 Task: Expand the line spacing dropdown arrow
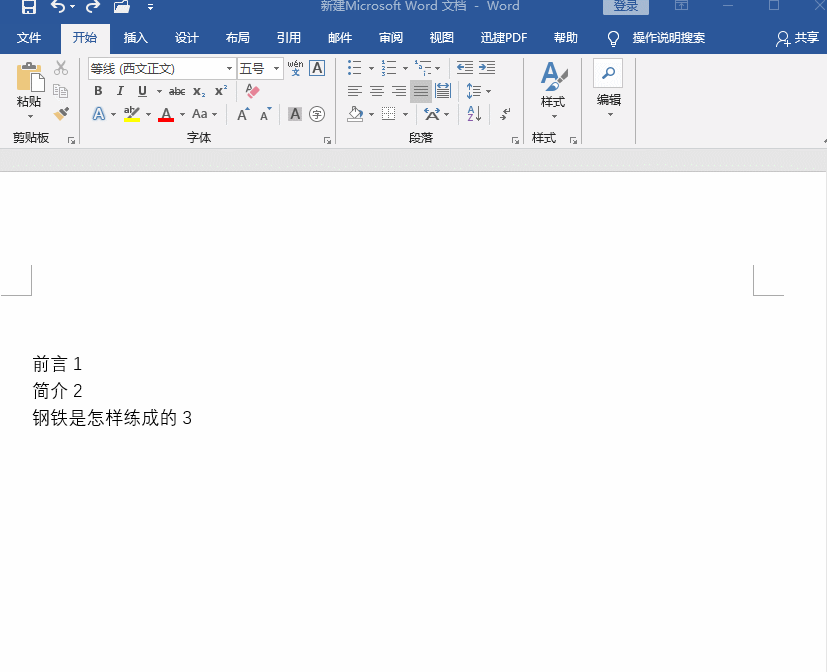pos(488,91)
